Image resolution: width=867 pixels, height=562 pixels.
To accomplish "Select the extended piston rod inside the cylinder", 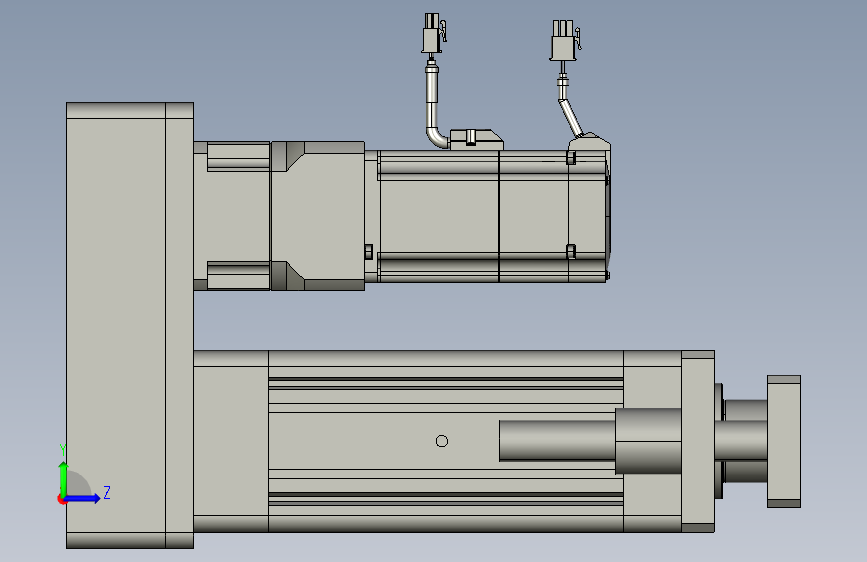I will pyautogui.click(x=557, y=441).
